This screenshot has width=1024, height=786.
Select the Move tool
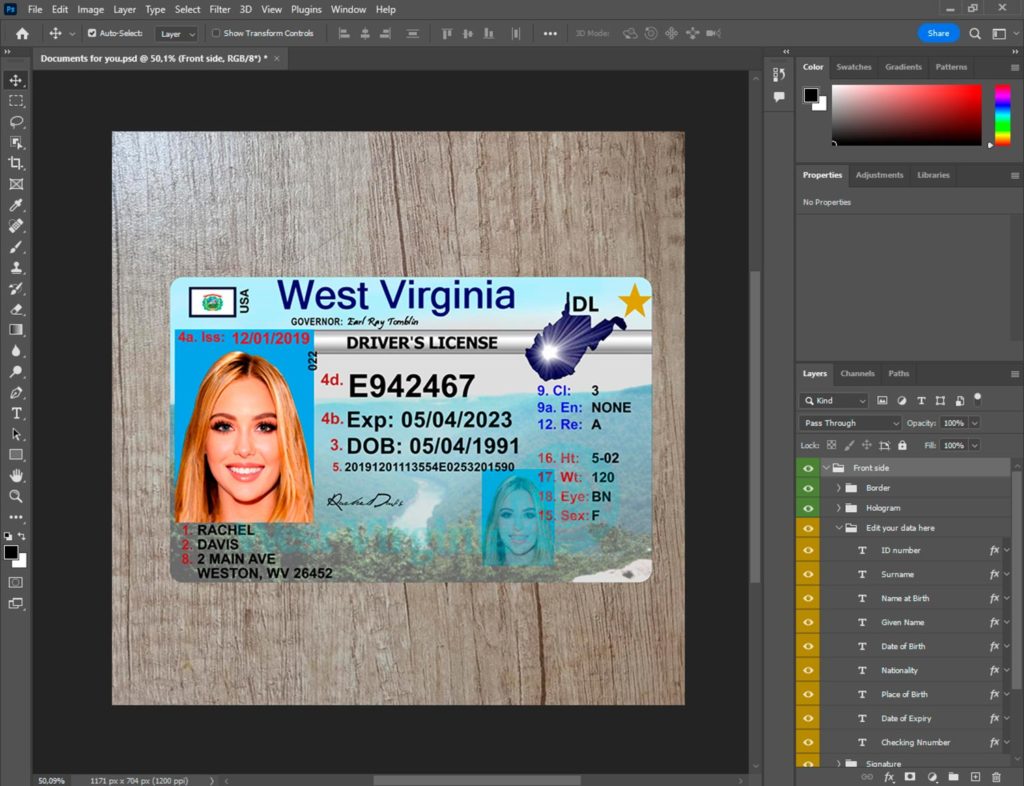tap(16, 80)
